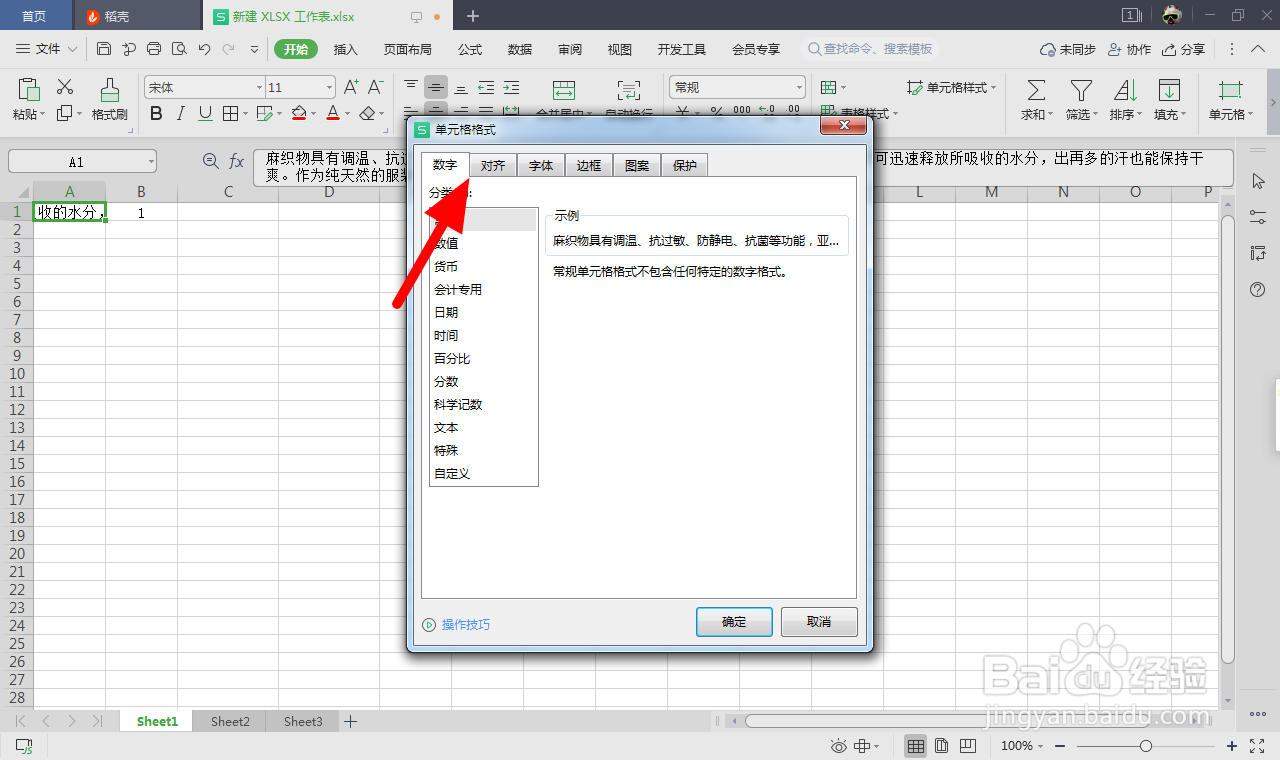1280x760 pixels.
Task: Click the 确定 confirm button
Action: coord(734,621)
